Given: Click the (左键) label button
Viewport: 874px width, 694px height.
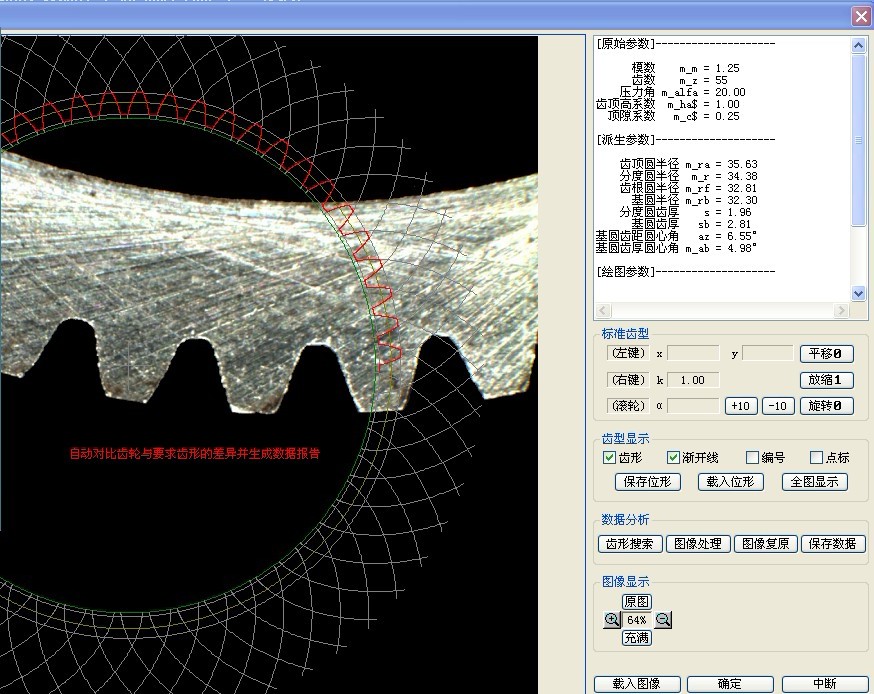Looking at the screenshot, I should (x=628, y=353).
